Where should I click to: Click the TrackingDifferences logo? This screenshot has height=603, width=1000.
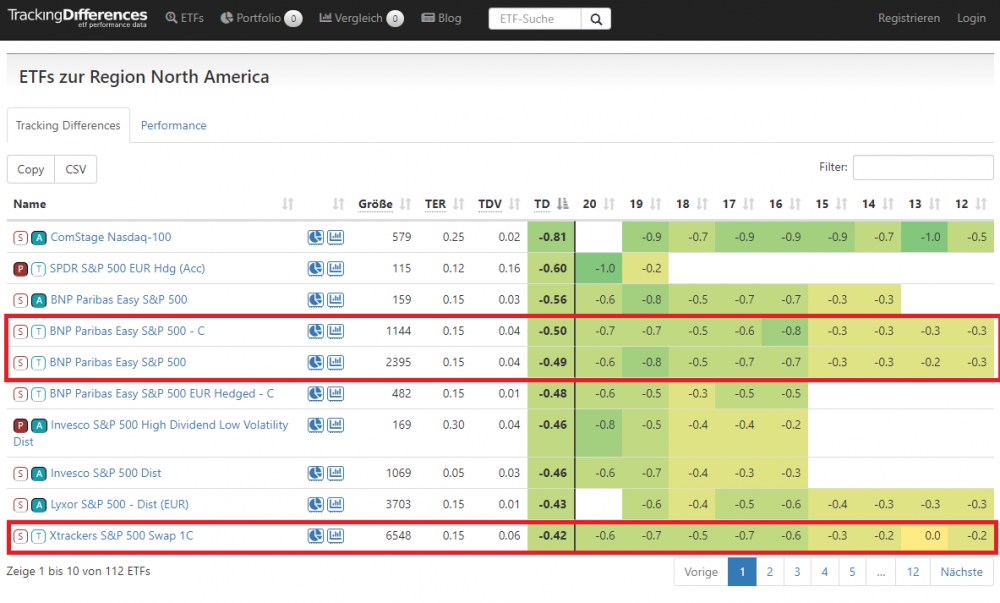click(x=77, y=18)
